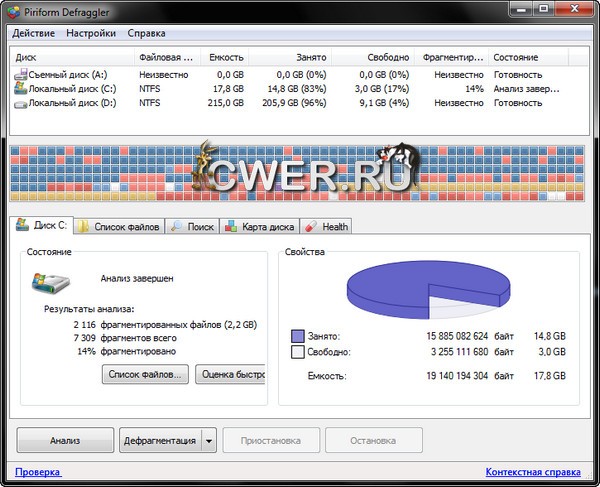Expand the Дефрагментация dropdown arrow

[209, 440]
